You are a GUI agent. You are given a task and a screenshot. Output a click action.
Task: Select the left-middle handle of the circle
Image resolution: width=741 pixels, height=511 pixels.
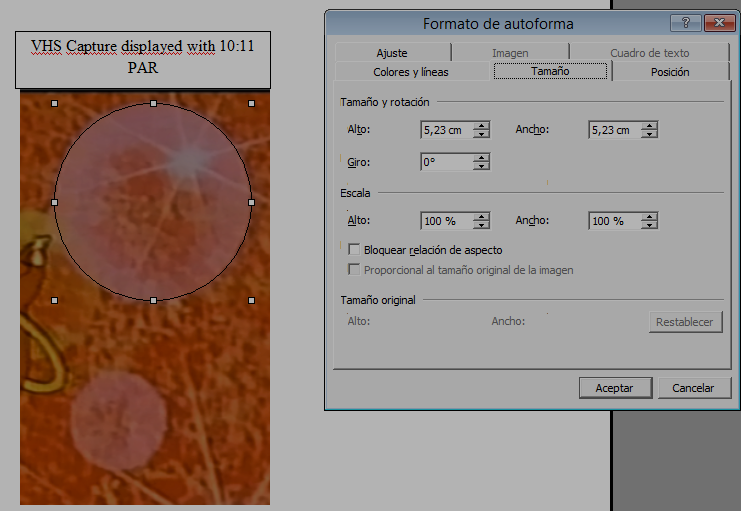pyautogui.click(x=54, y=202)
